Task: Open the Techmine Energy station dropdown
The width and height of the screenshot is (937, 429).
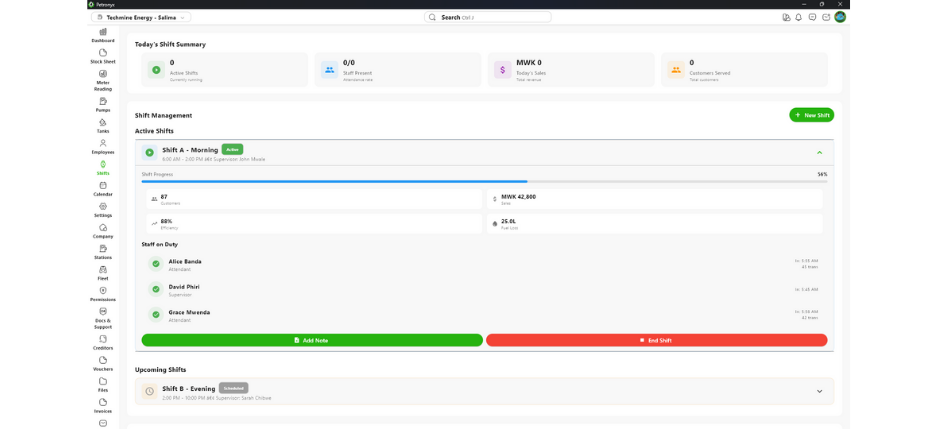Action: pyautogui.click(x=141, y=17)
